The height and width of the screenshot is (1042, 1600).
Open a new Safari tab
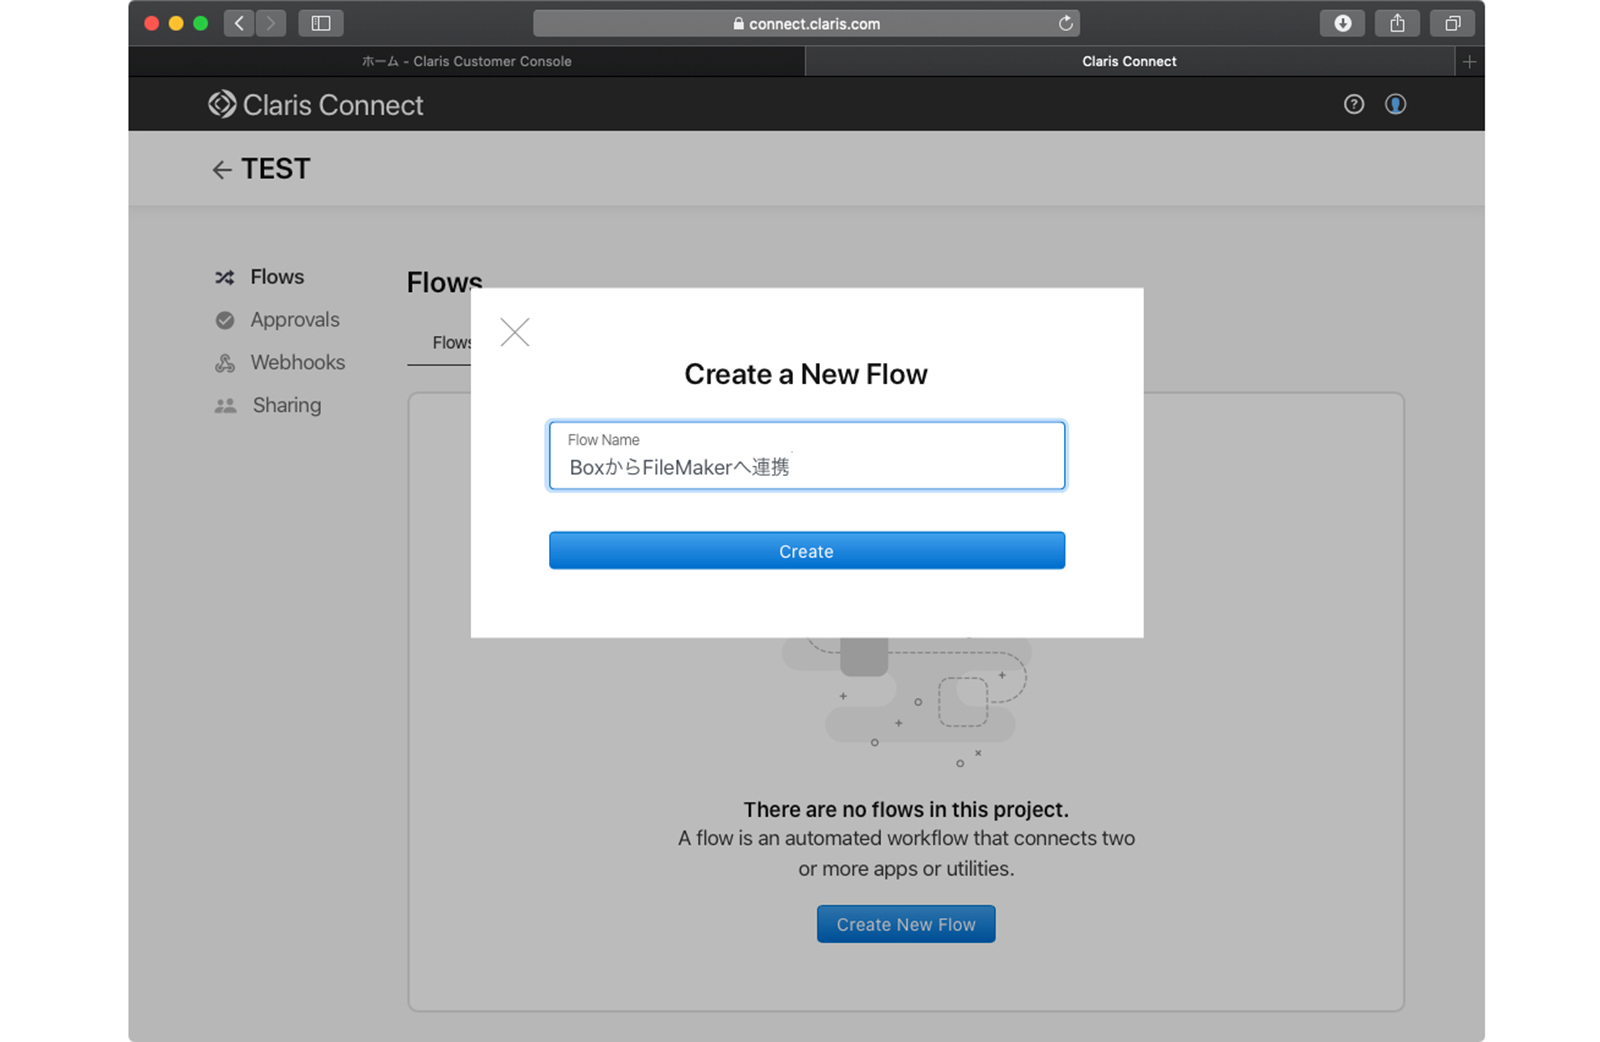tap(1469, 62)
